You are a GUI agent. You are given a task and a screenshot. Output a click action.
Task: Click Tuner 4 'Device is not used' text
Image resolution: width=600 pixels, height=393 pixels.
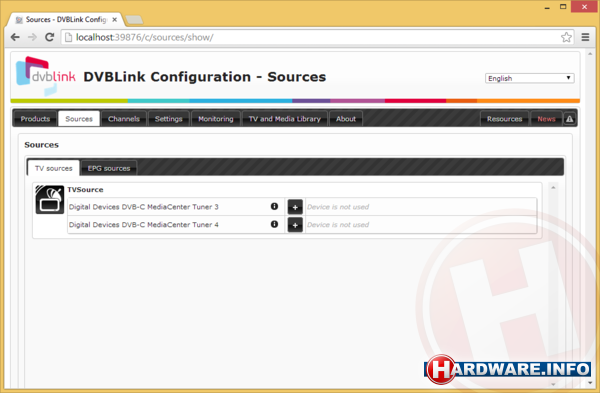tap(338, 225)
